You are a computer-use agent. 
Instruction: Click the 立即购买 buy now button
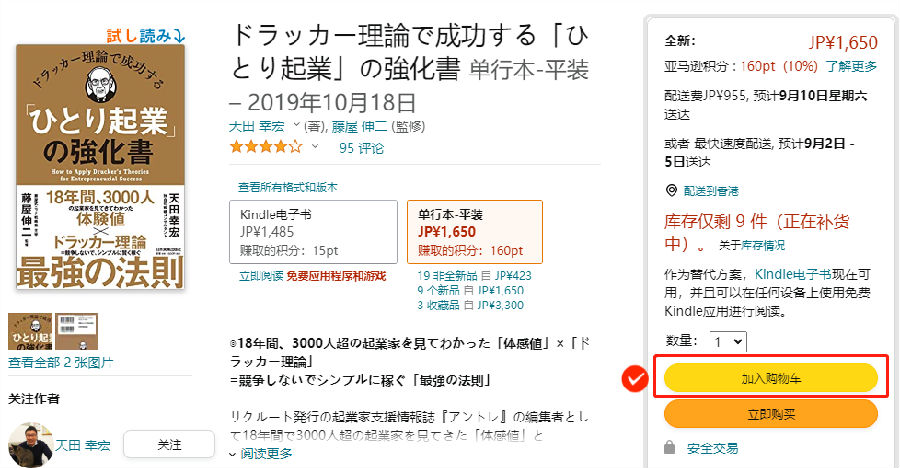(770, 413)
